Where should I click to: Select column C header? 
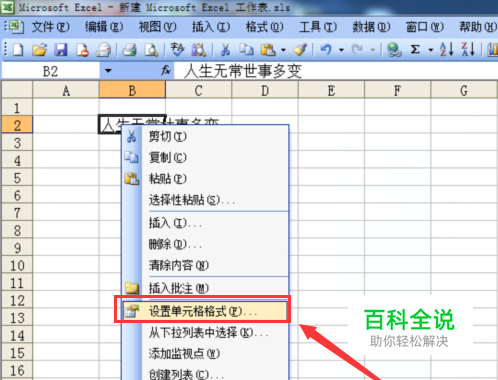point(199,90)
